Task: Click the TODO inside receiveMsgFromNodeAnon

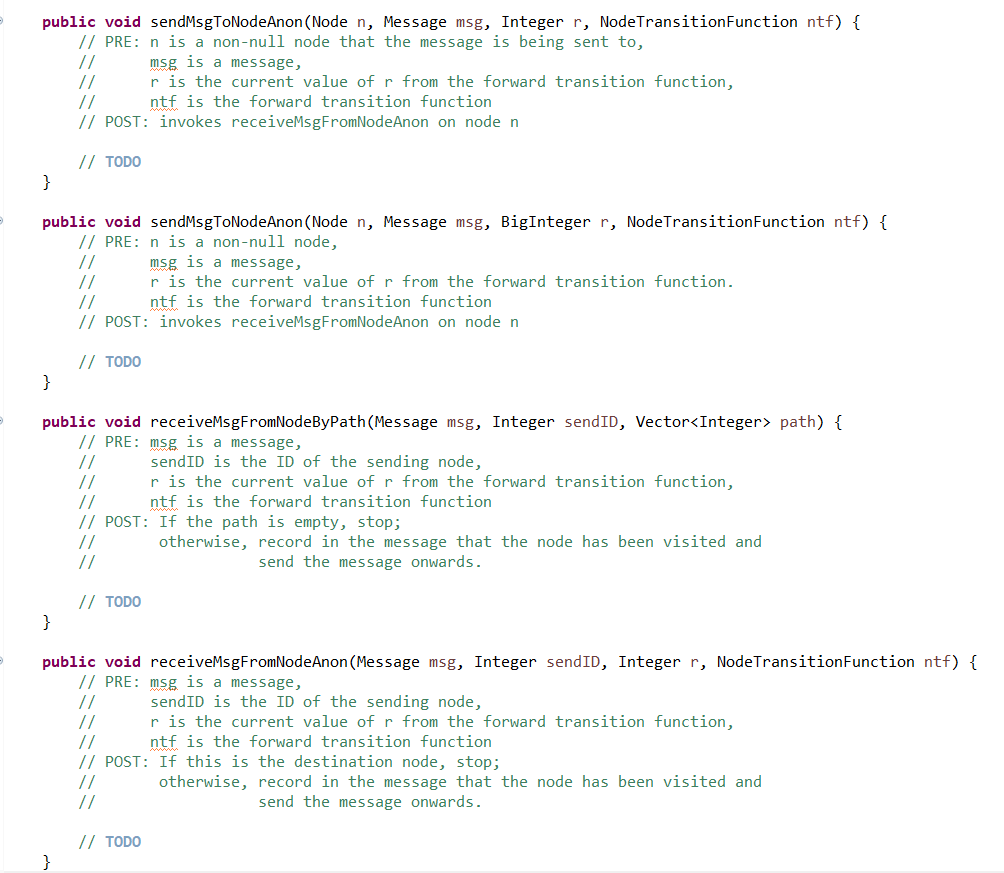Action: pos(123,841)
